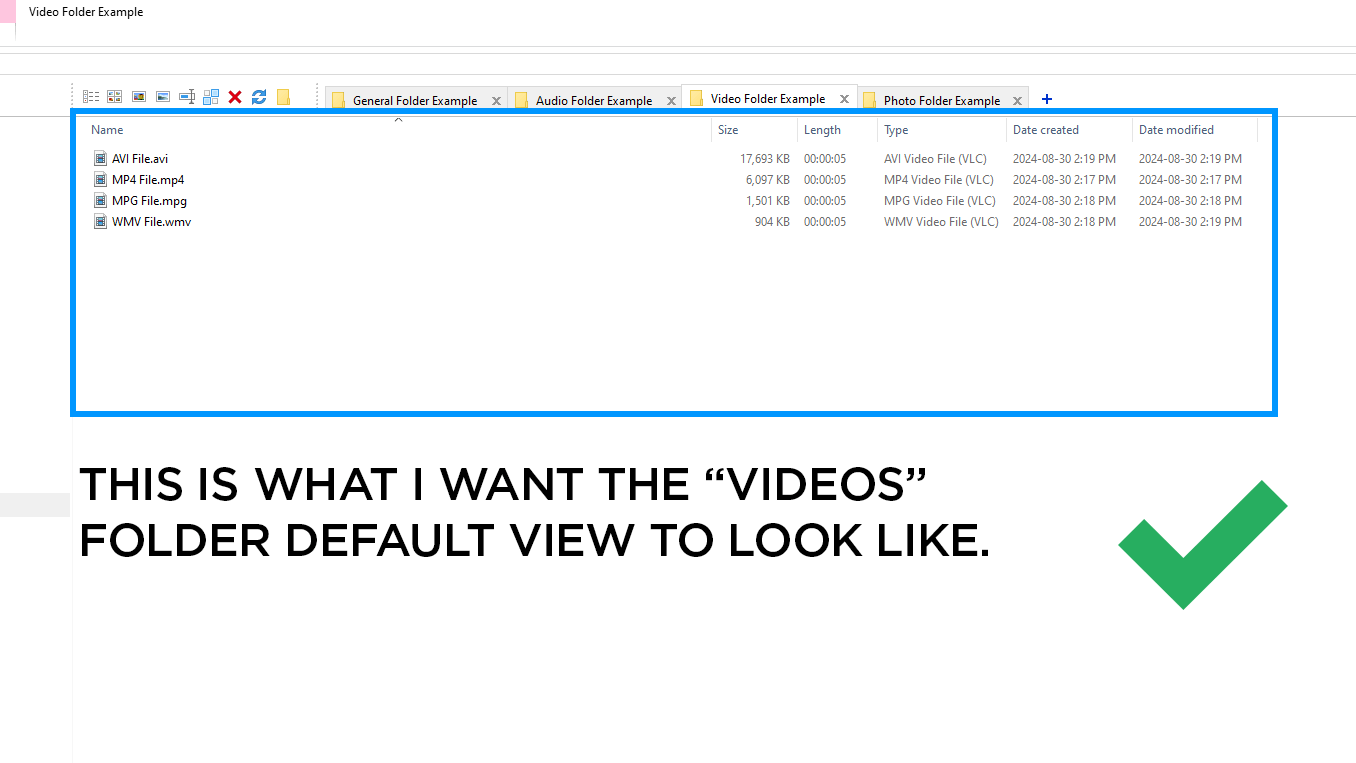Click the yellow new folder toolbar icon

tap(283, 97)
